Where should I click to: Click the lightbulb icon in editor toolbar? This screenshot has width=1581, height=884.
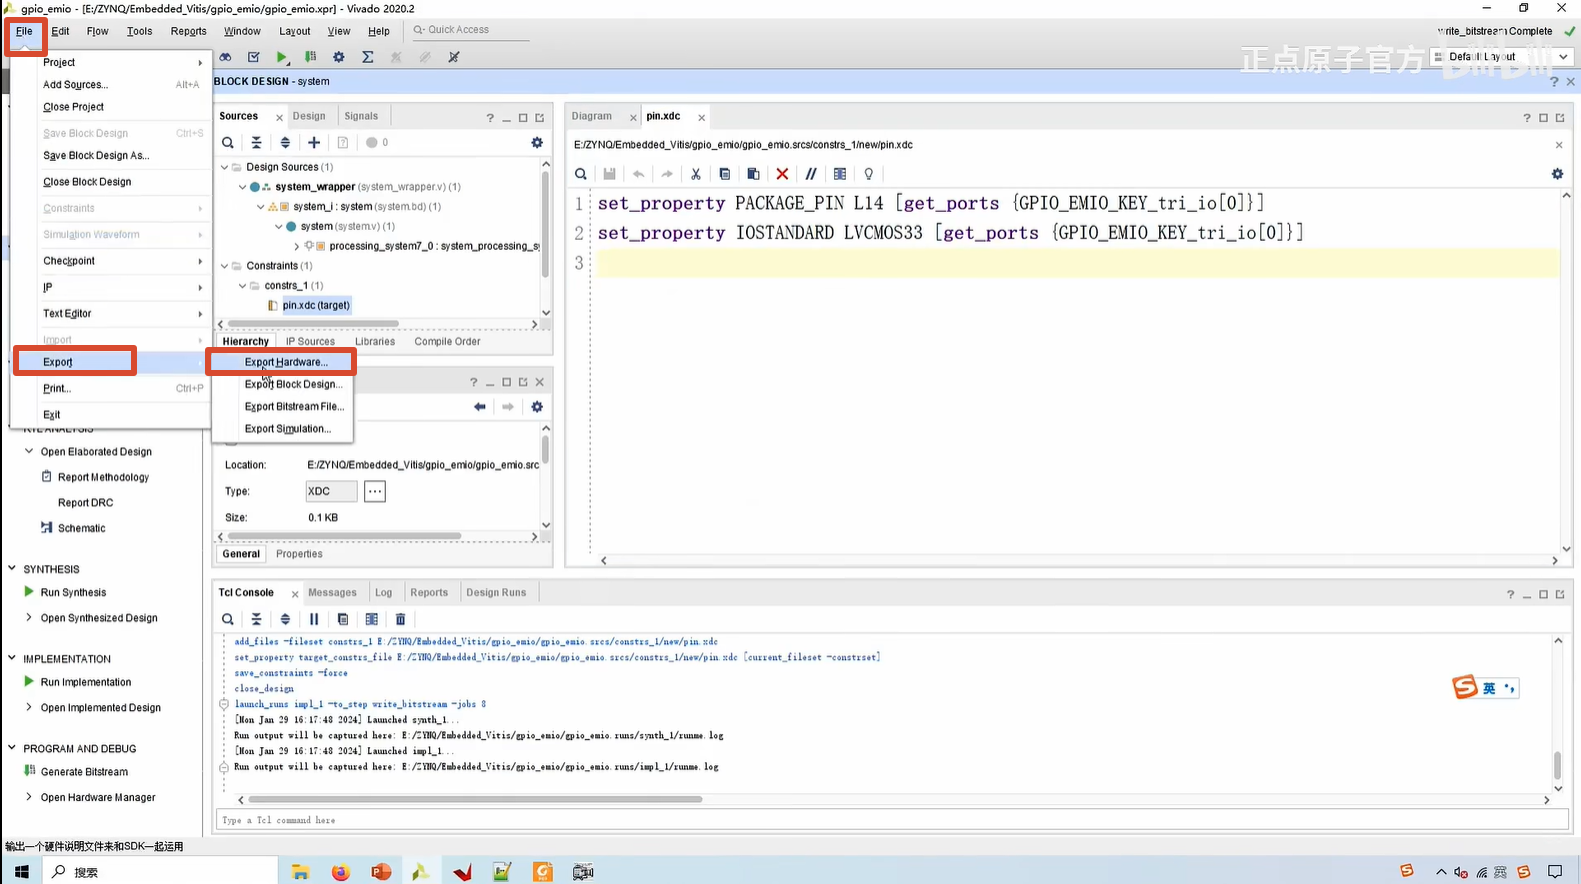(868, 174)
